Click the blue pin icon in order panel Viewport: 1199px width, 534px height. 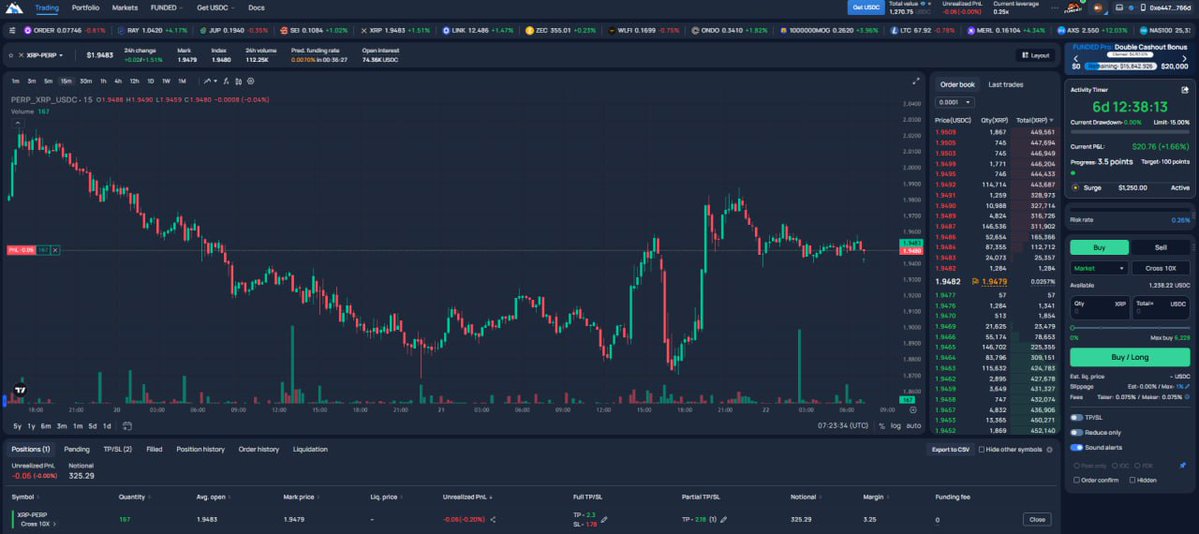[x=1184, y=465]
